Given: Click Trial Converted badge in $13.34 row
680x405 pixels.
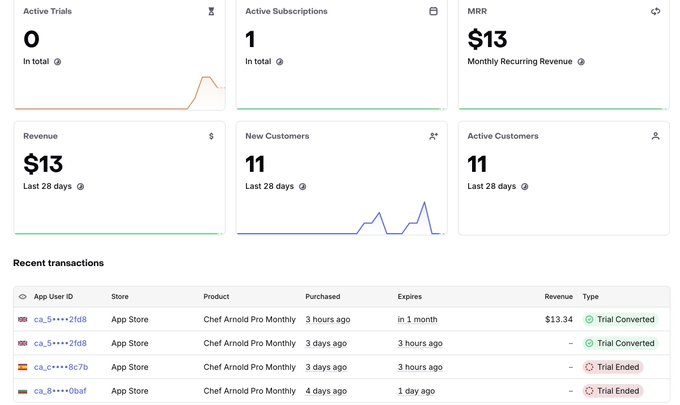Looking at the screenshot, I should click(620, 320).
